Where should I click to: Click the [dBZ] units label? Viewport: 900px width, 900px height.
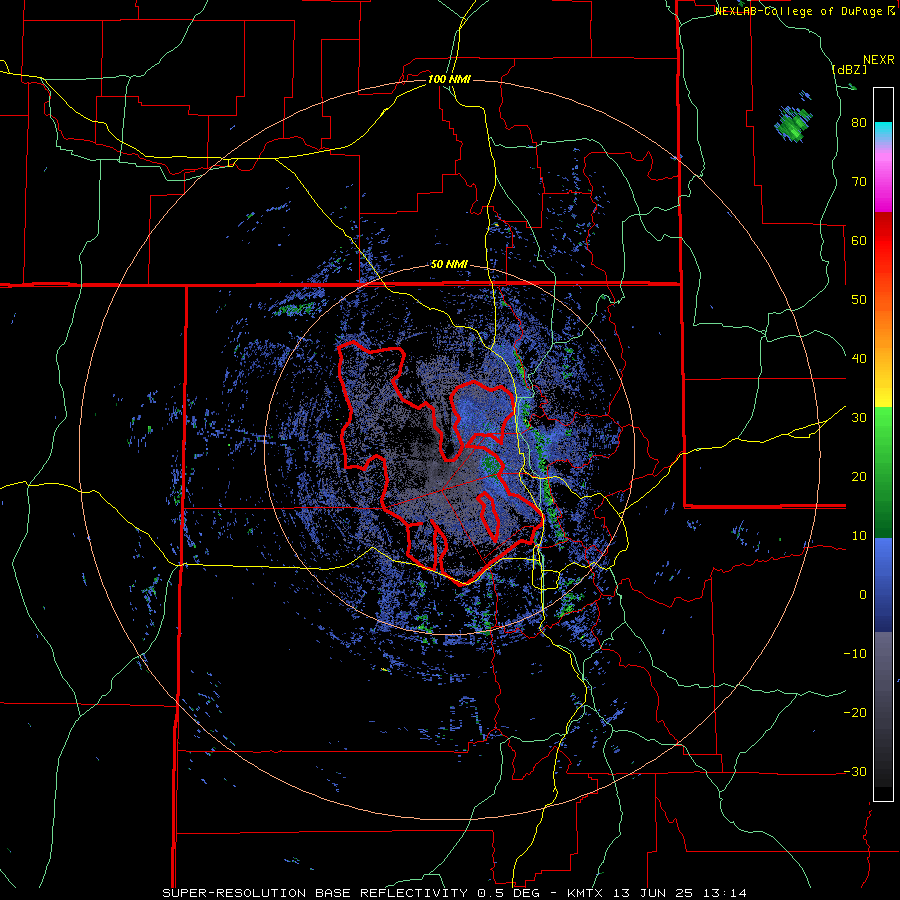[850, 69]
